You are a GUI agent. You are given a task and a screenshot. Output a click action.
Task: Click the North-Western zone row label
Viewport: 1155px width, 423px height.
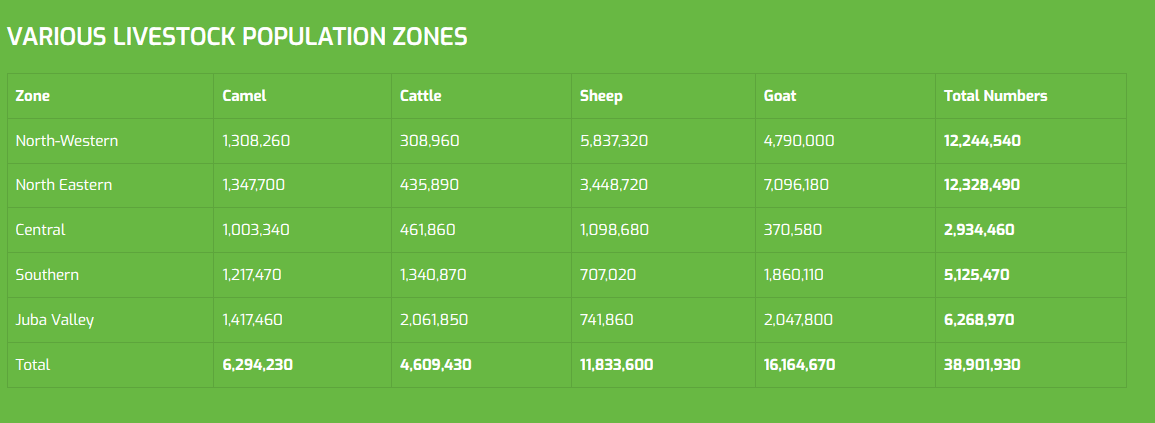67,141
